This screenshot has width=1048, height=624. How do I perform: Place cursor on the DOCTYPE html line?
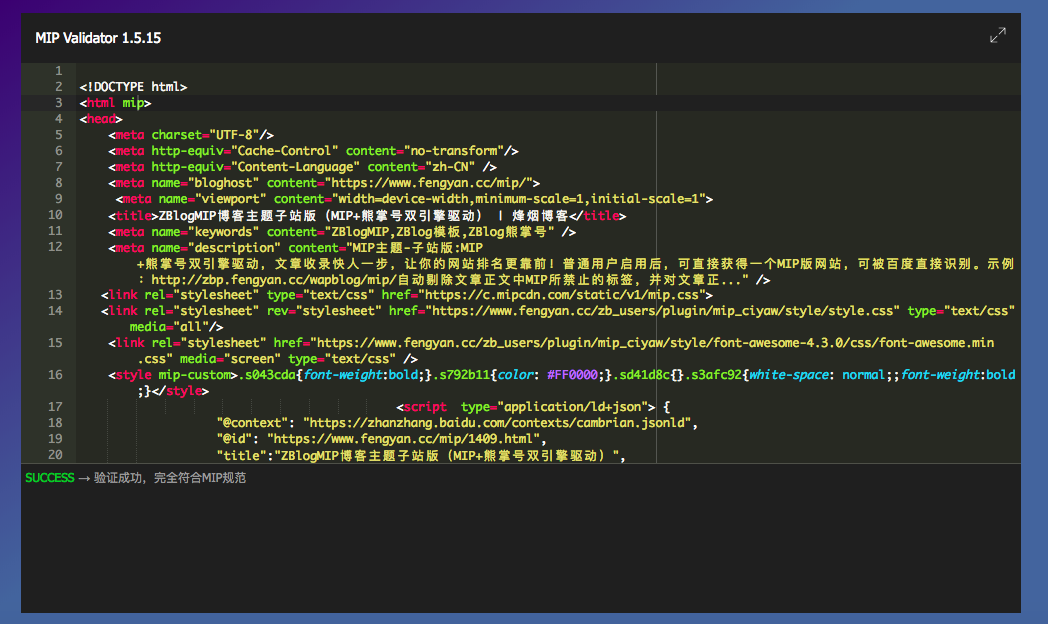tap(133, 87)
